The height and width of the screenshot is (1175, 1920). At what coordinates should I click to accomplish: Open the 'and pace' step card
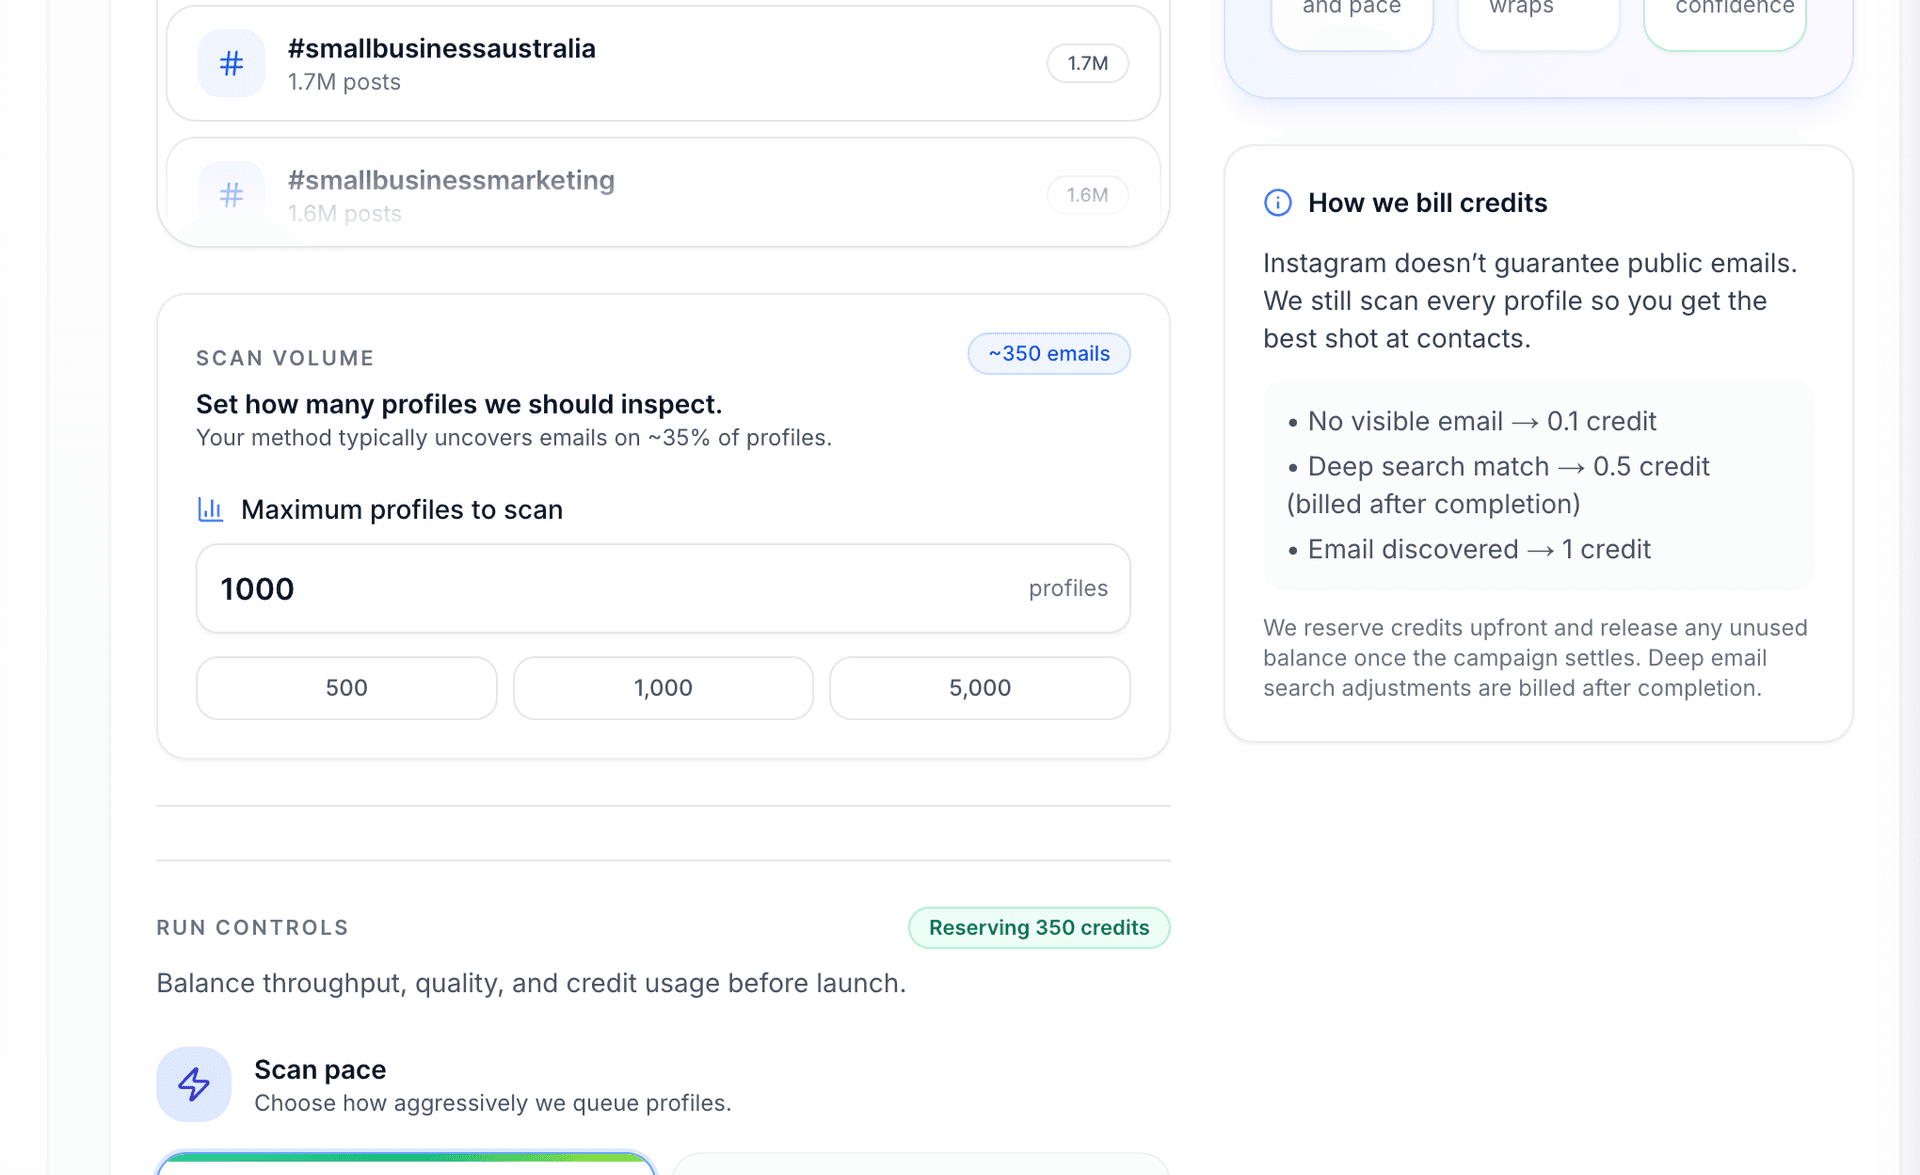tap(1351, 20)
